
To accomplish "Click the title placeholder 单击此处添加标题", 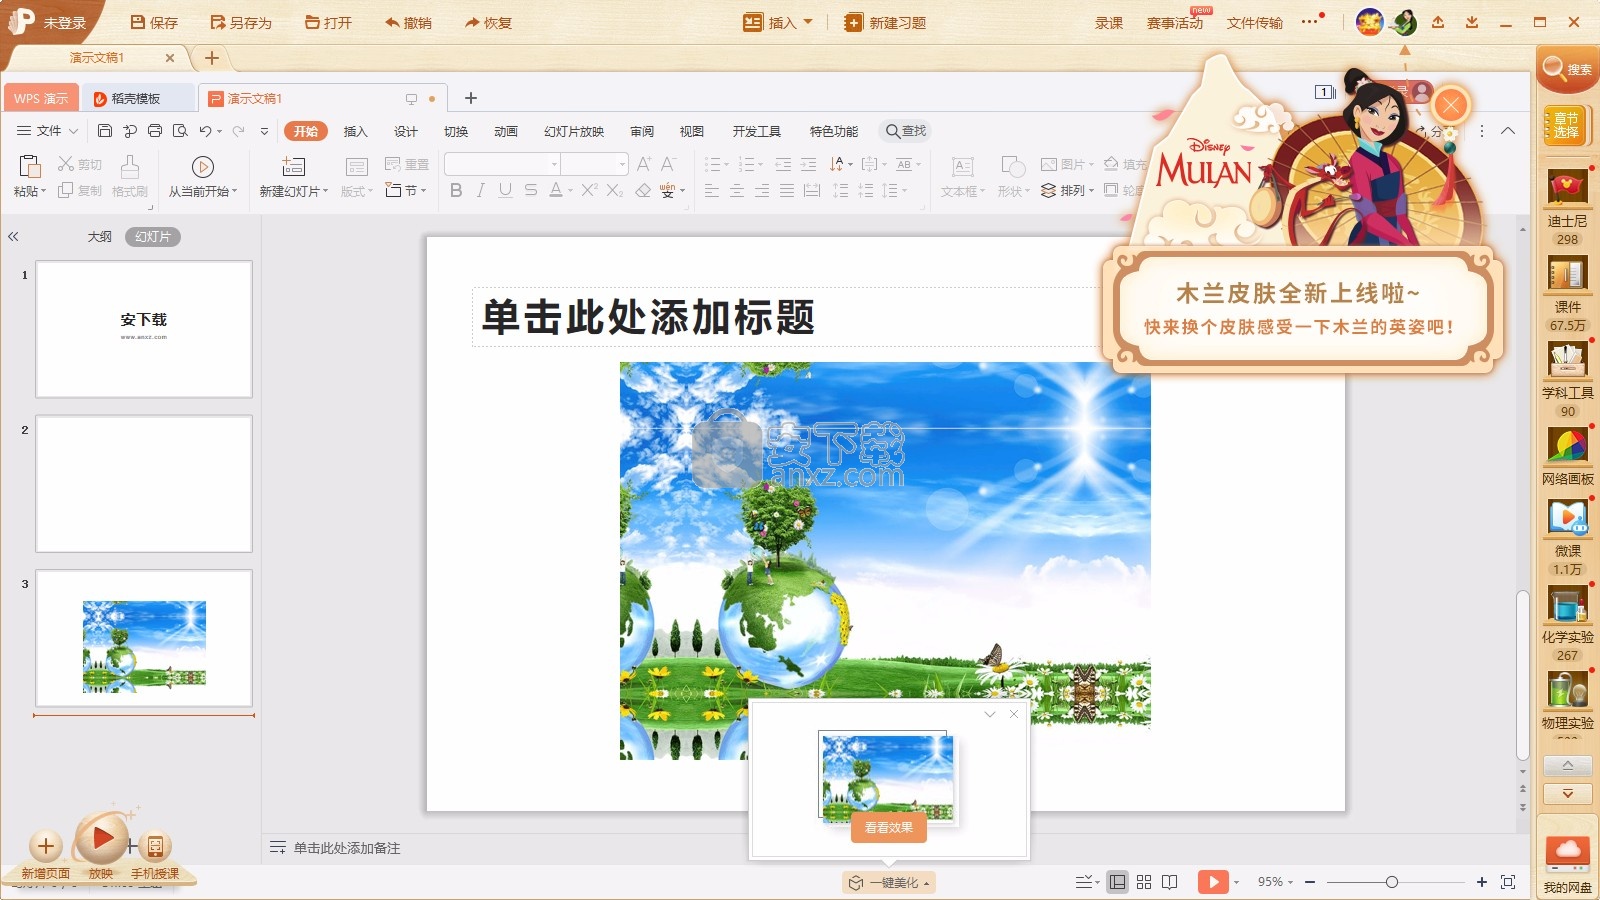I will click(786, 317).
